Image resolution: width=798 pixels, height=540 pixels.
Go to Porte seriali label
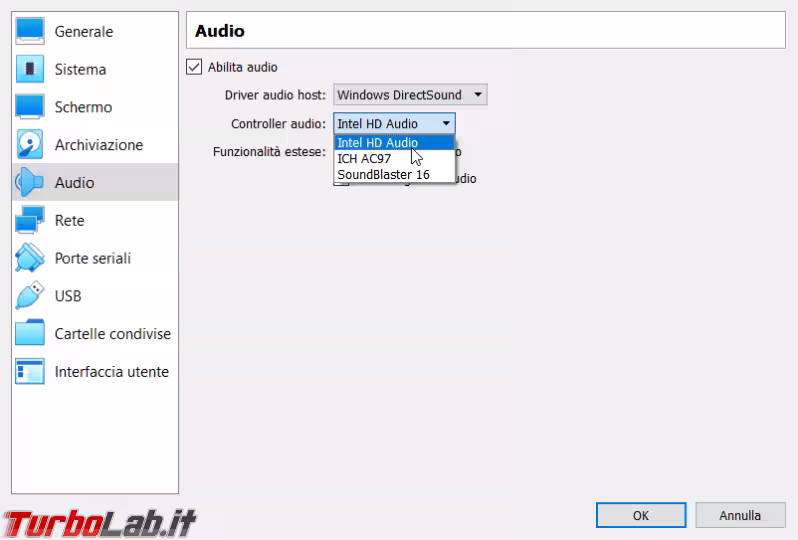[x=93, y=258]
